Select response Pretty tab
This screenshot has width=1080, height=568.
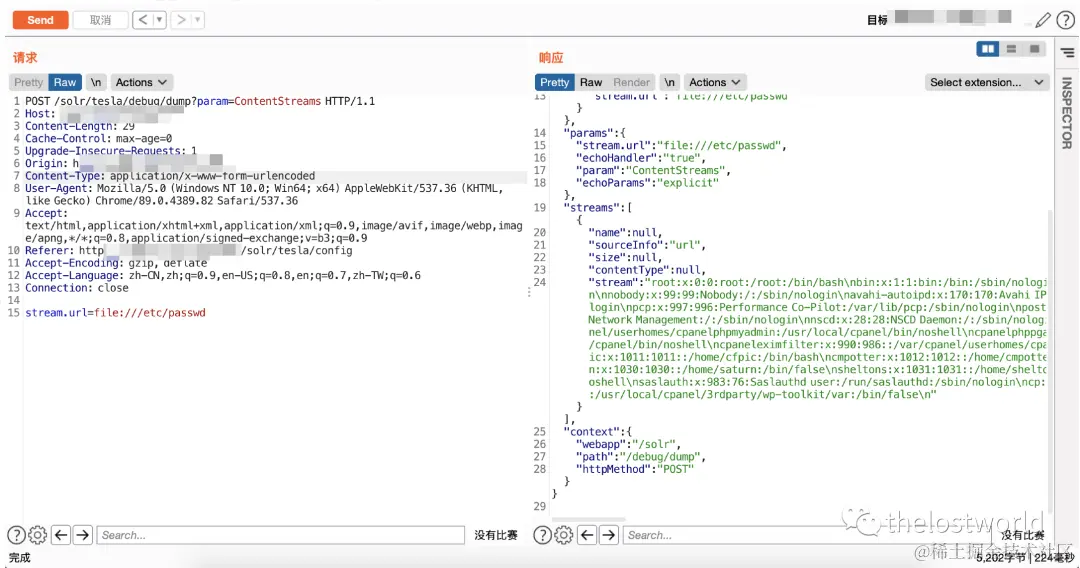554,82
